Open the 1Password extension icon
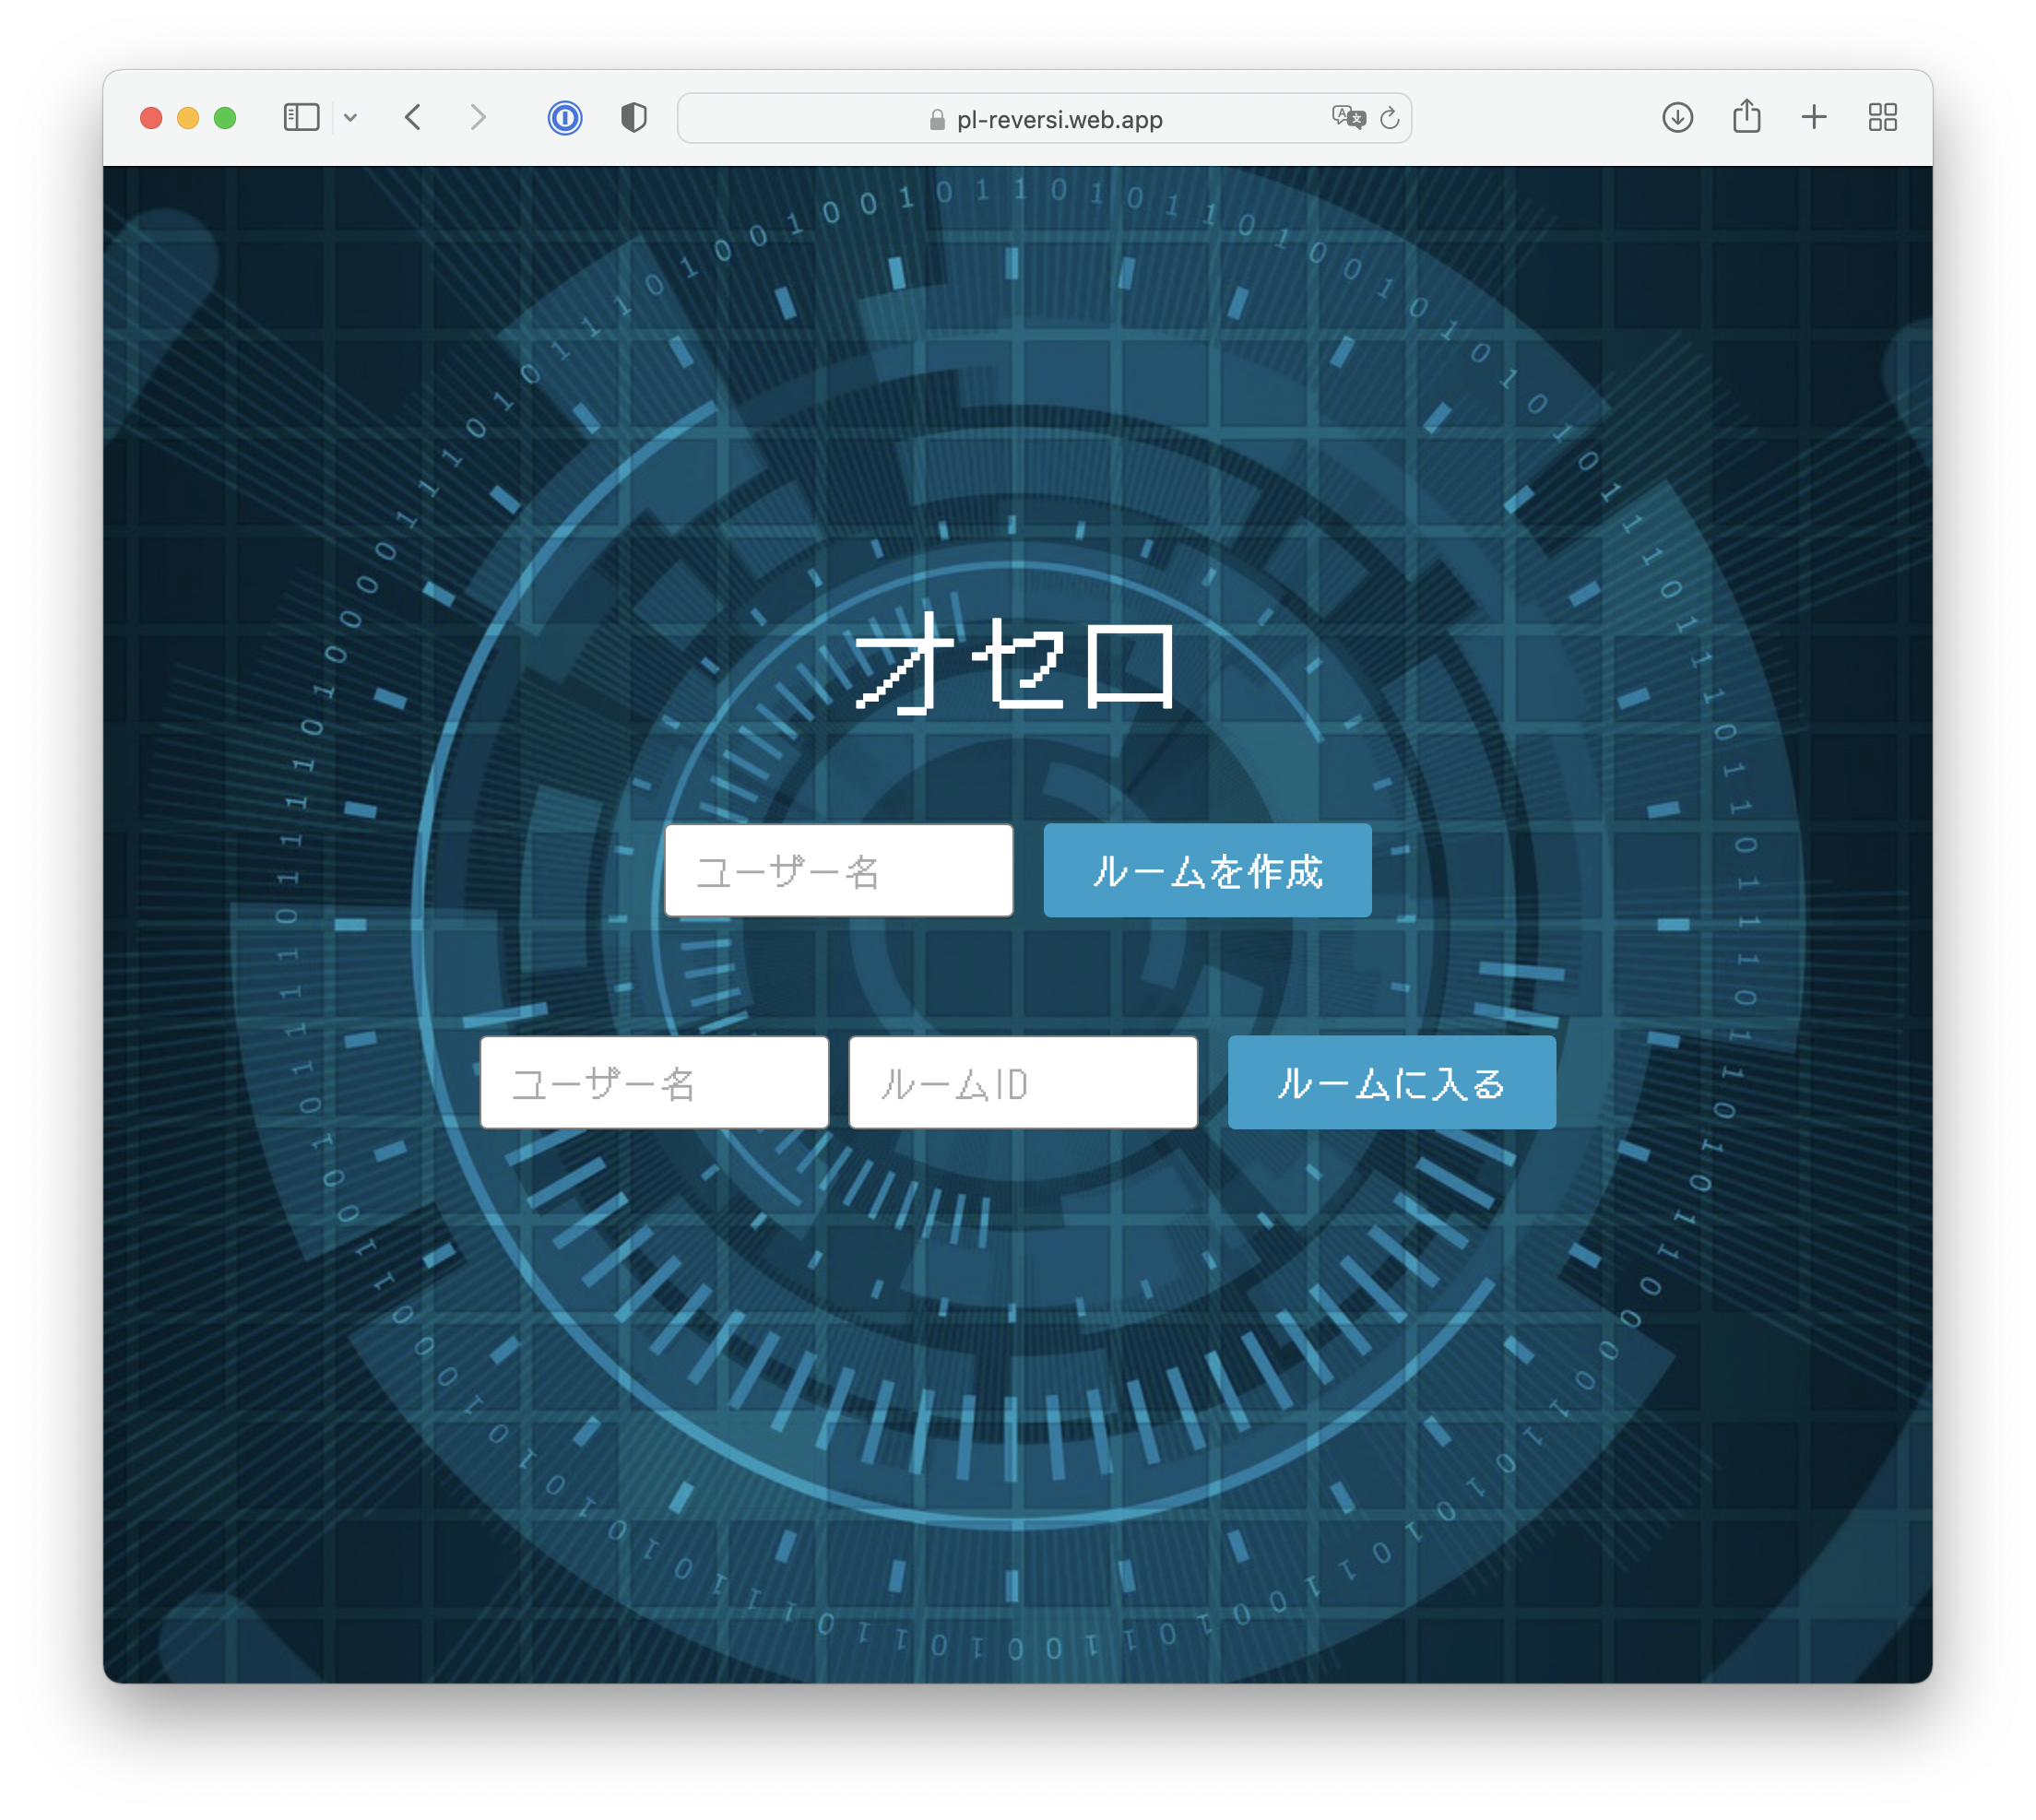 tap(565, 118)
